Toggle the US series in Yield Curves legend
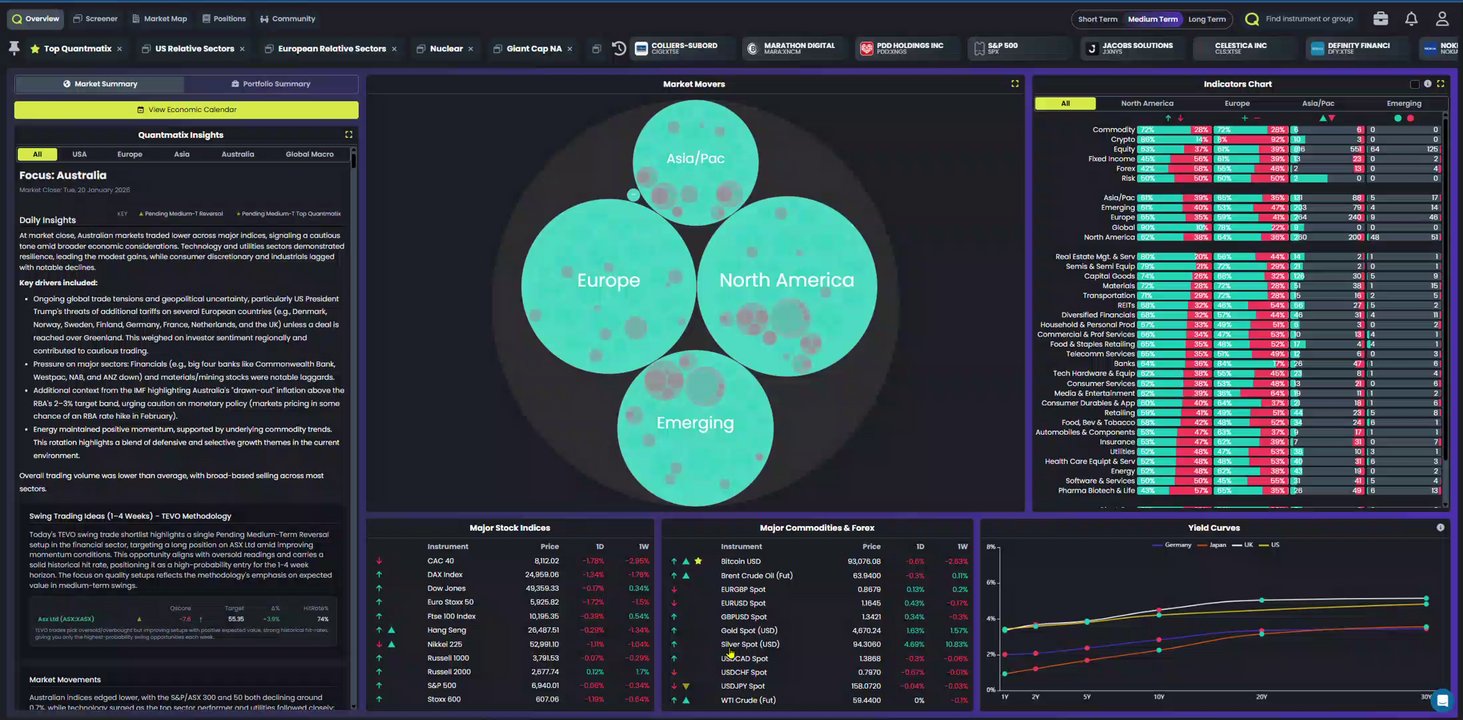The image size is (1463, 720). 1269,545
